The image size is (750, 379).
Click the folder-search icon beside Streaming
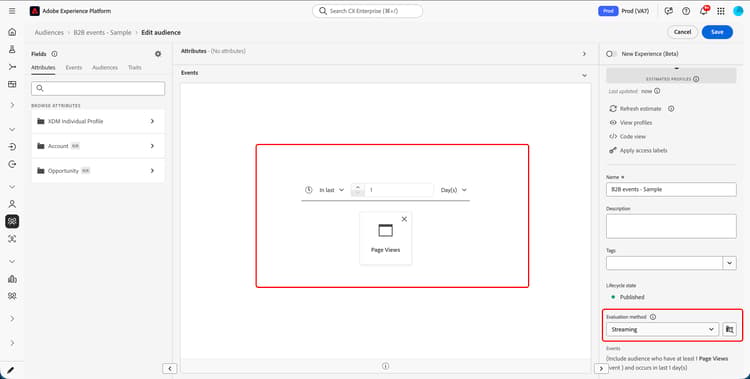pos(729,329)
